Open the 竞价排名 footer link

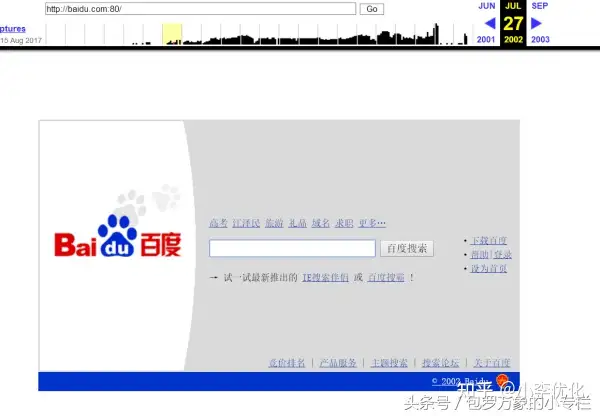(x=287, y=362)
